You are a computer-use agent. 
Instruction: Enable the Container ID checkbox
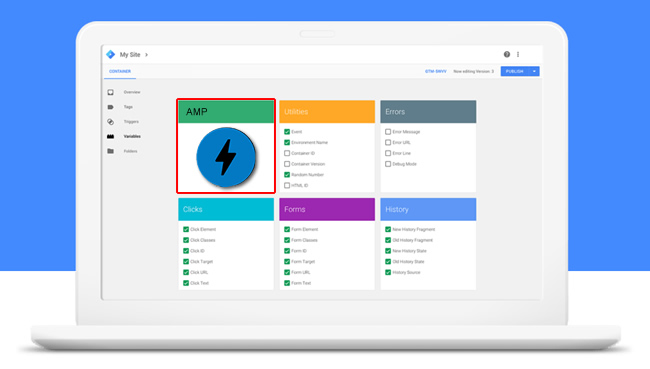coord(287,153)
